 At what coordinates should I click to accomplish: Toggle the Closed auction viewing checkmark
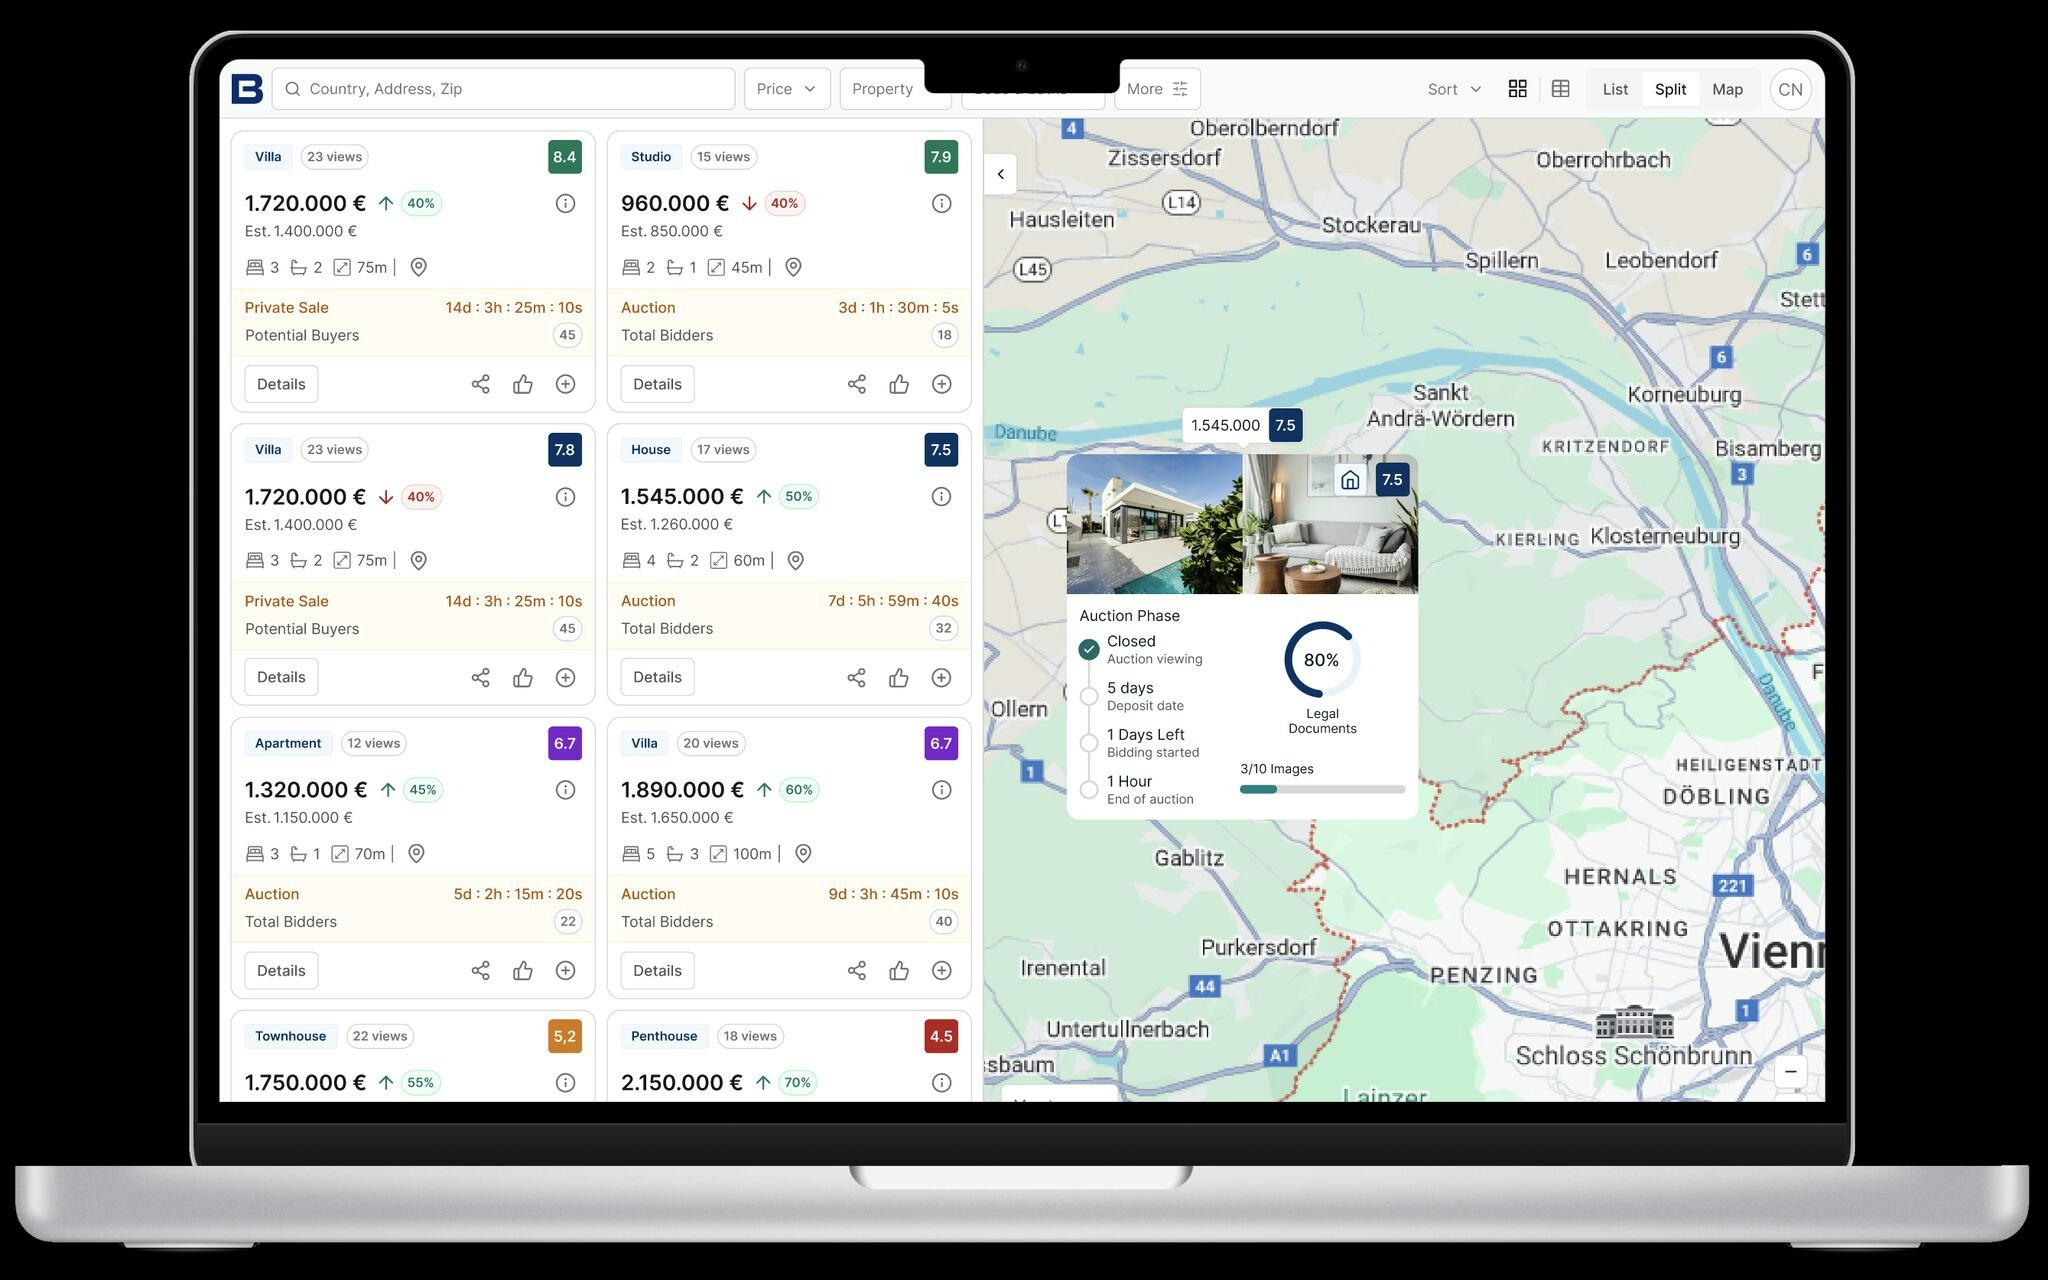[1089, 649]
